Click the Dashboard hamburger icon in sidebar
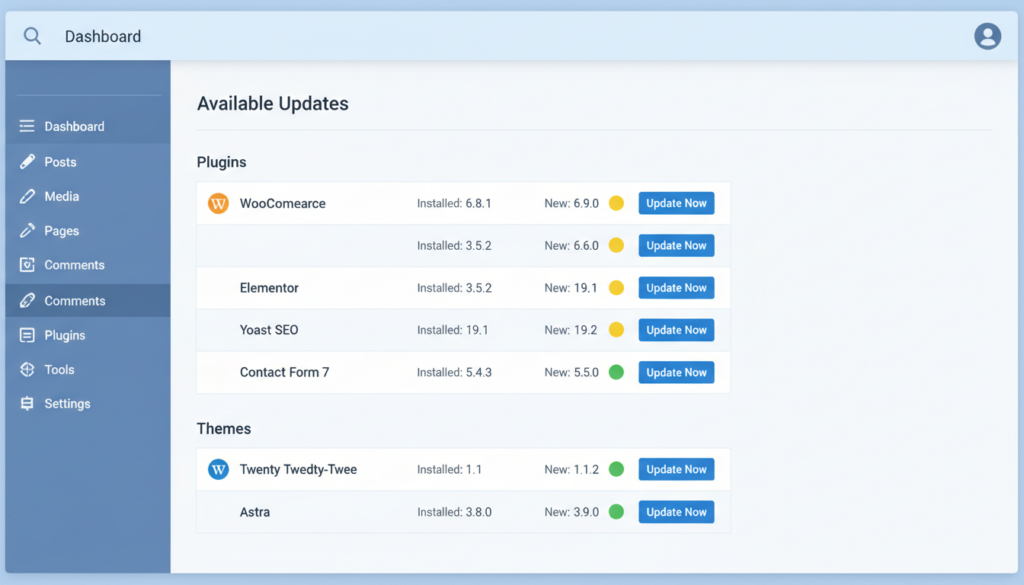Screen dimensions: 1024x585 (x=27, y=126)
